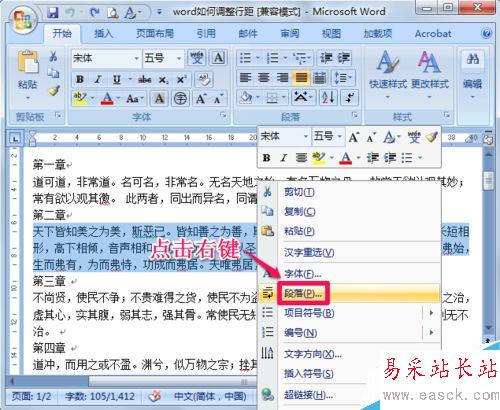Open the 编辑 editing group
The image size is (500, 410).
coord(472,74)
